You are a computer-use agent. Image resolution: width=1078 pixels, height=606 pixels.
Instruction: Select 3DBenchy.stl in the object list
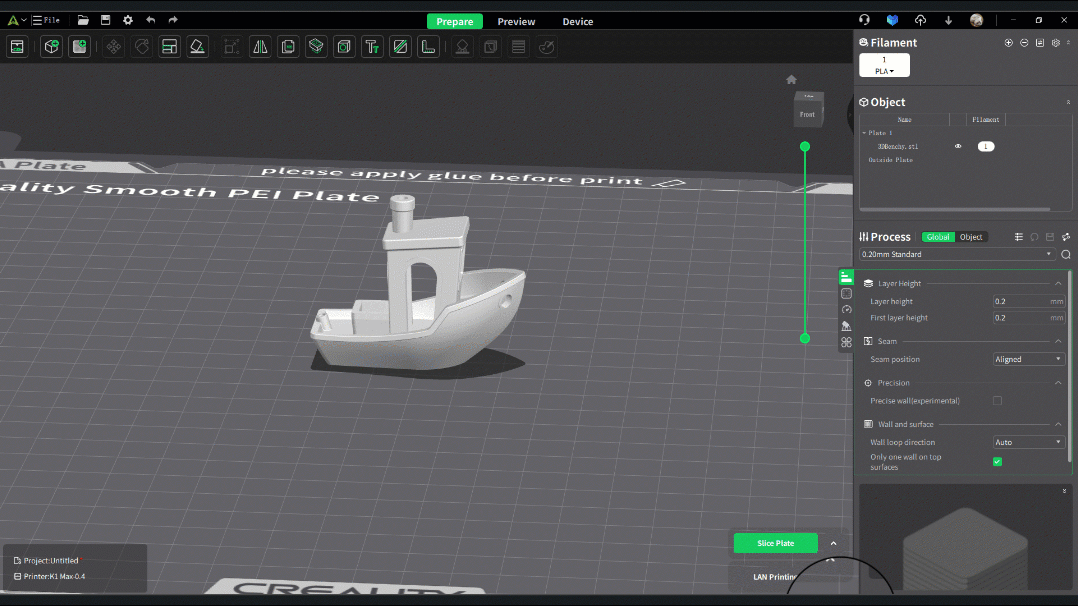click(898, 147)
